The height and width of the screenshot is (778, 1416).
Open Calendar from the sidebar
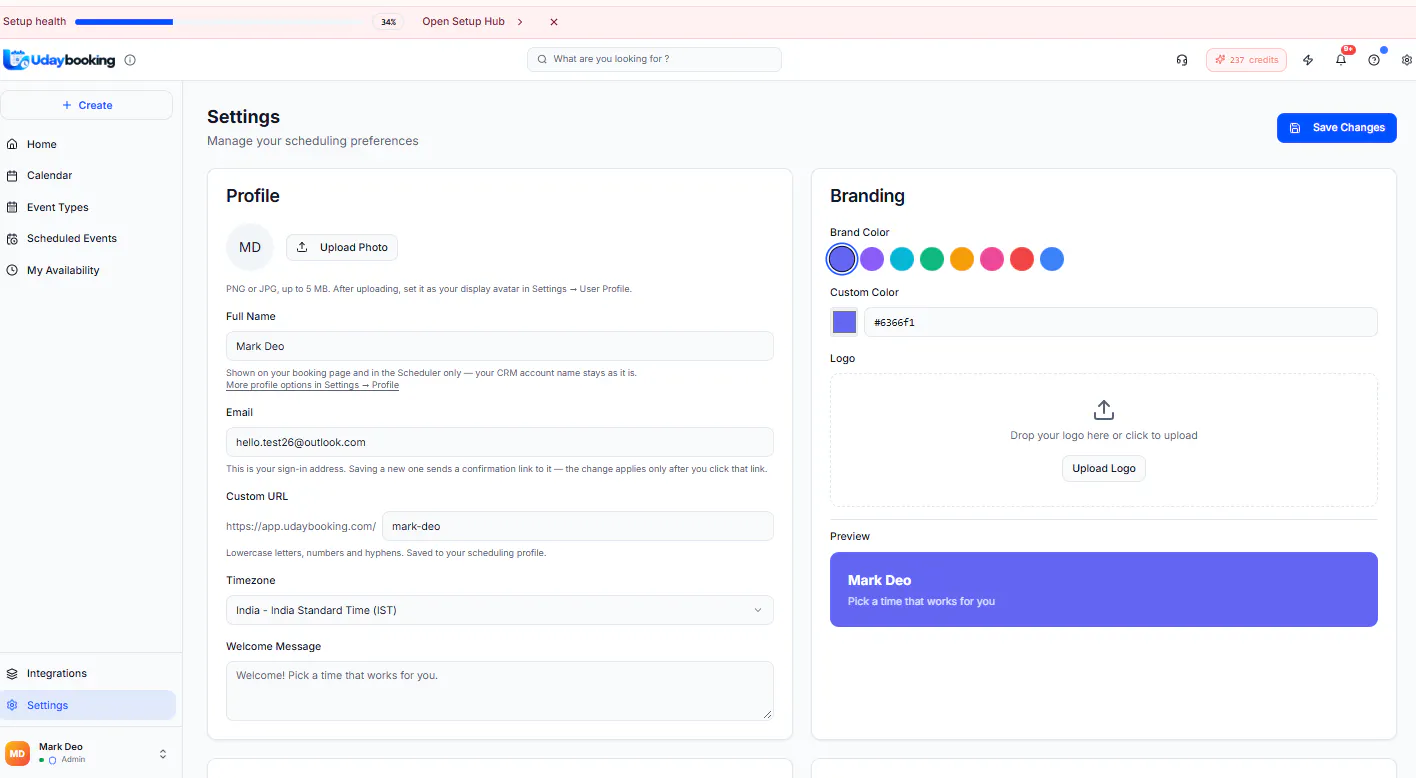(88, 175)
